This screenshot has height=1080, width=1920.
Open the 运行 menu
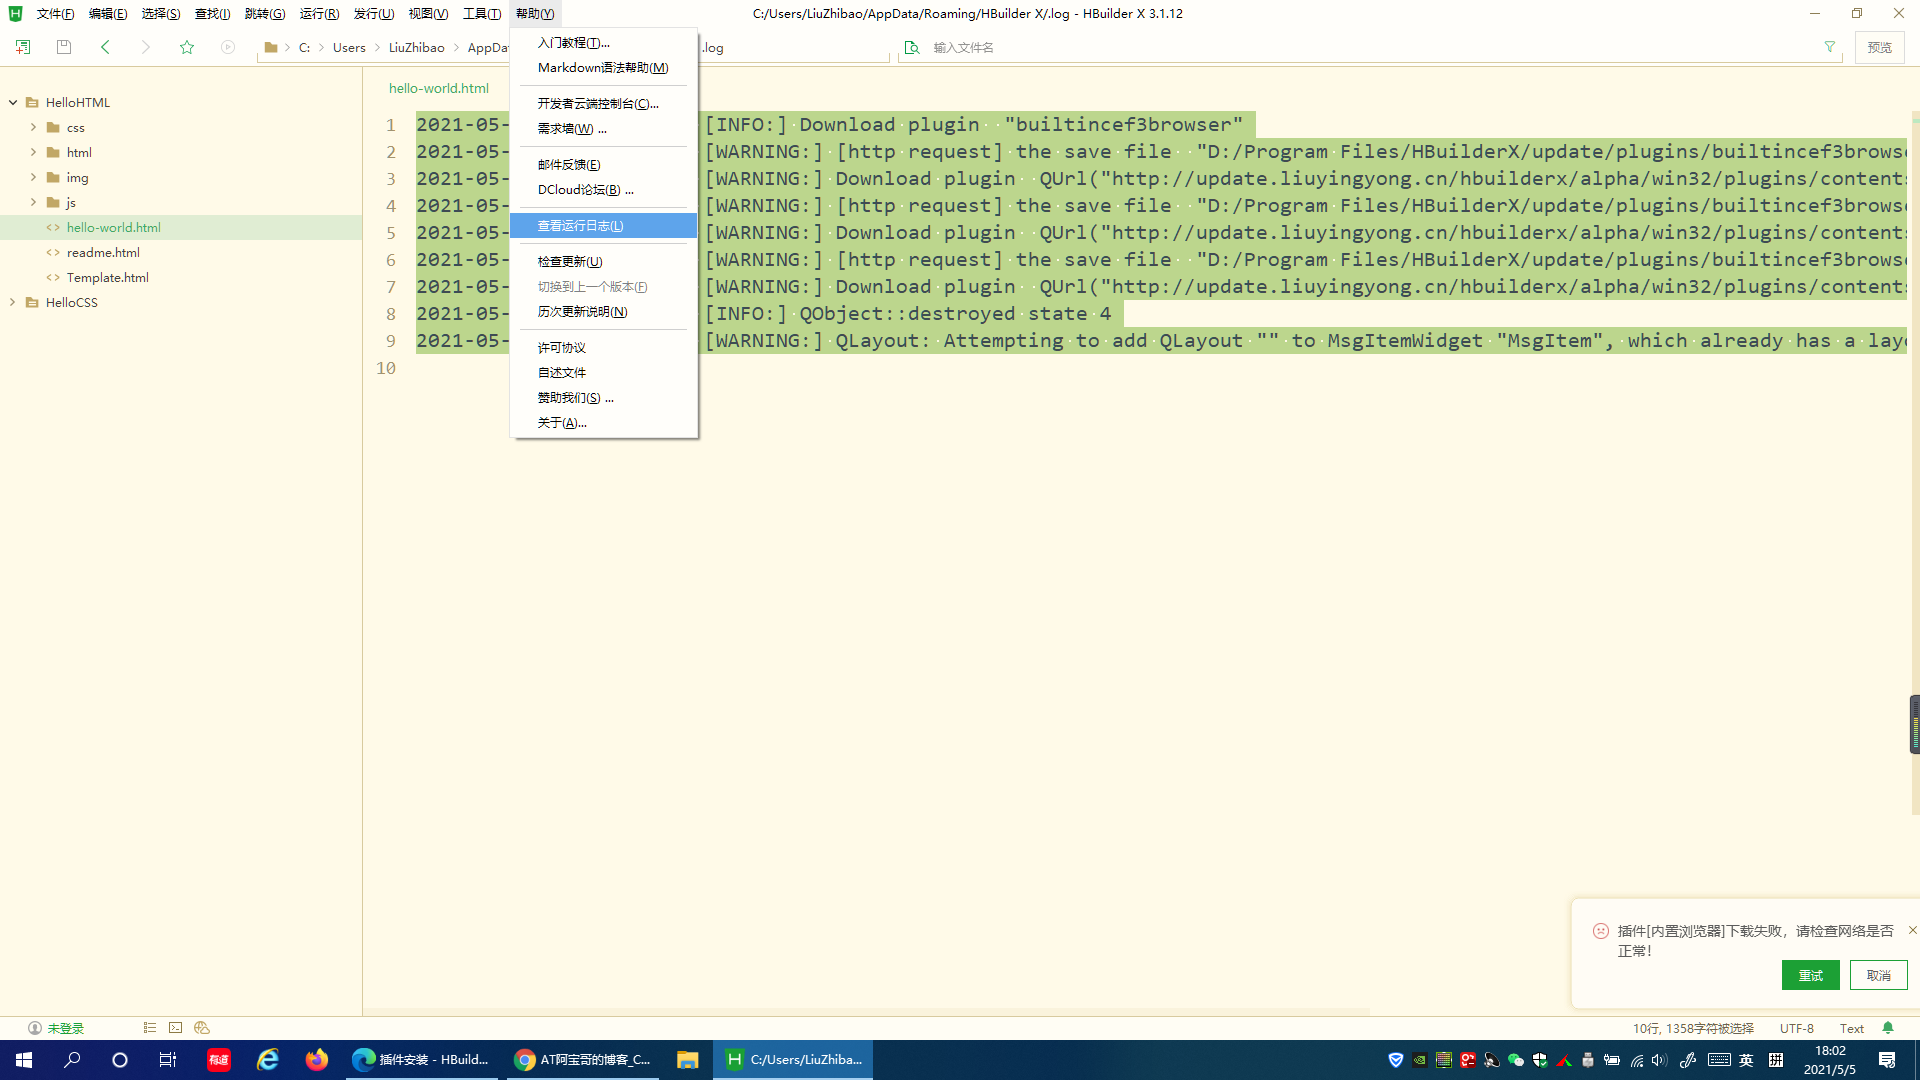tap(318, 13)
